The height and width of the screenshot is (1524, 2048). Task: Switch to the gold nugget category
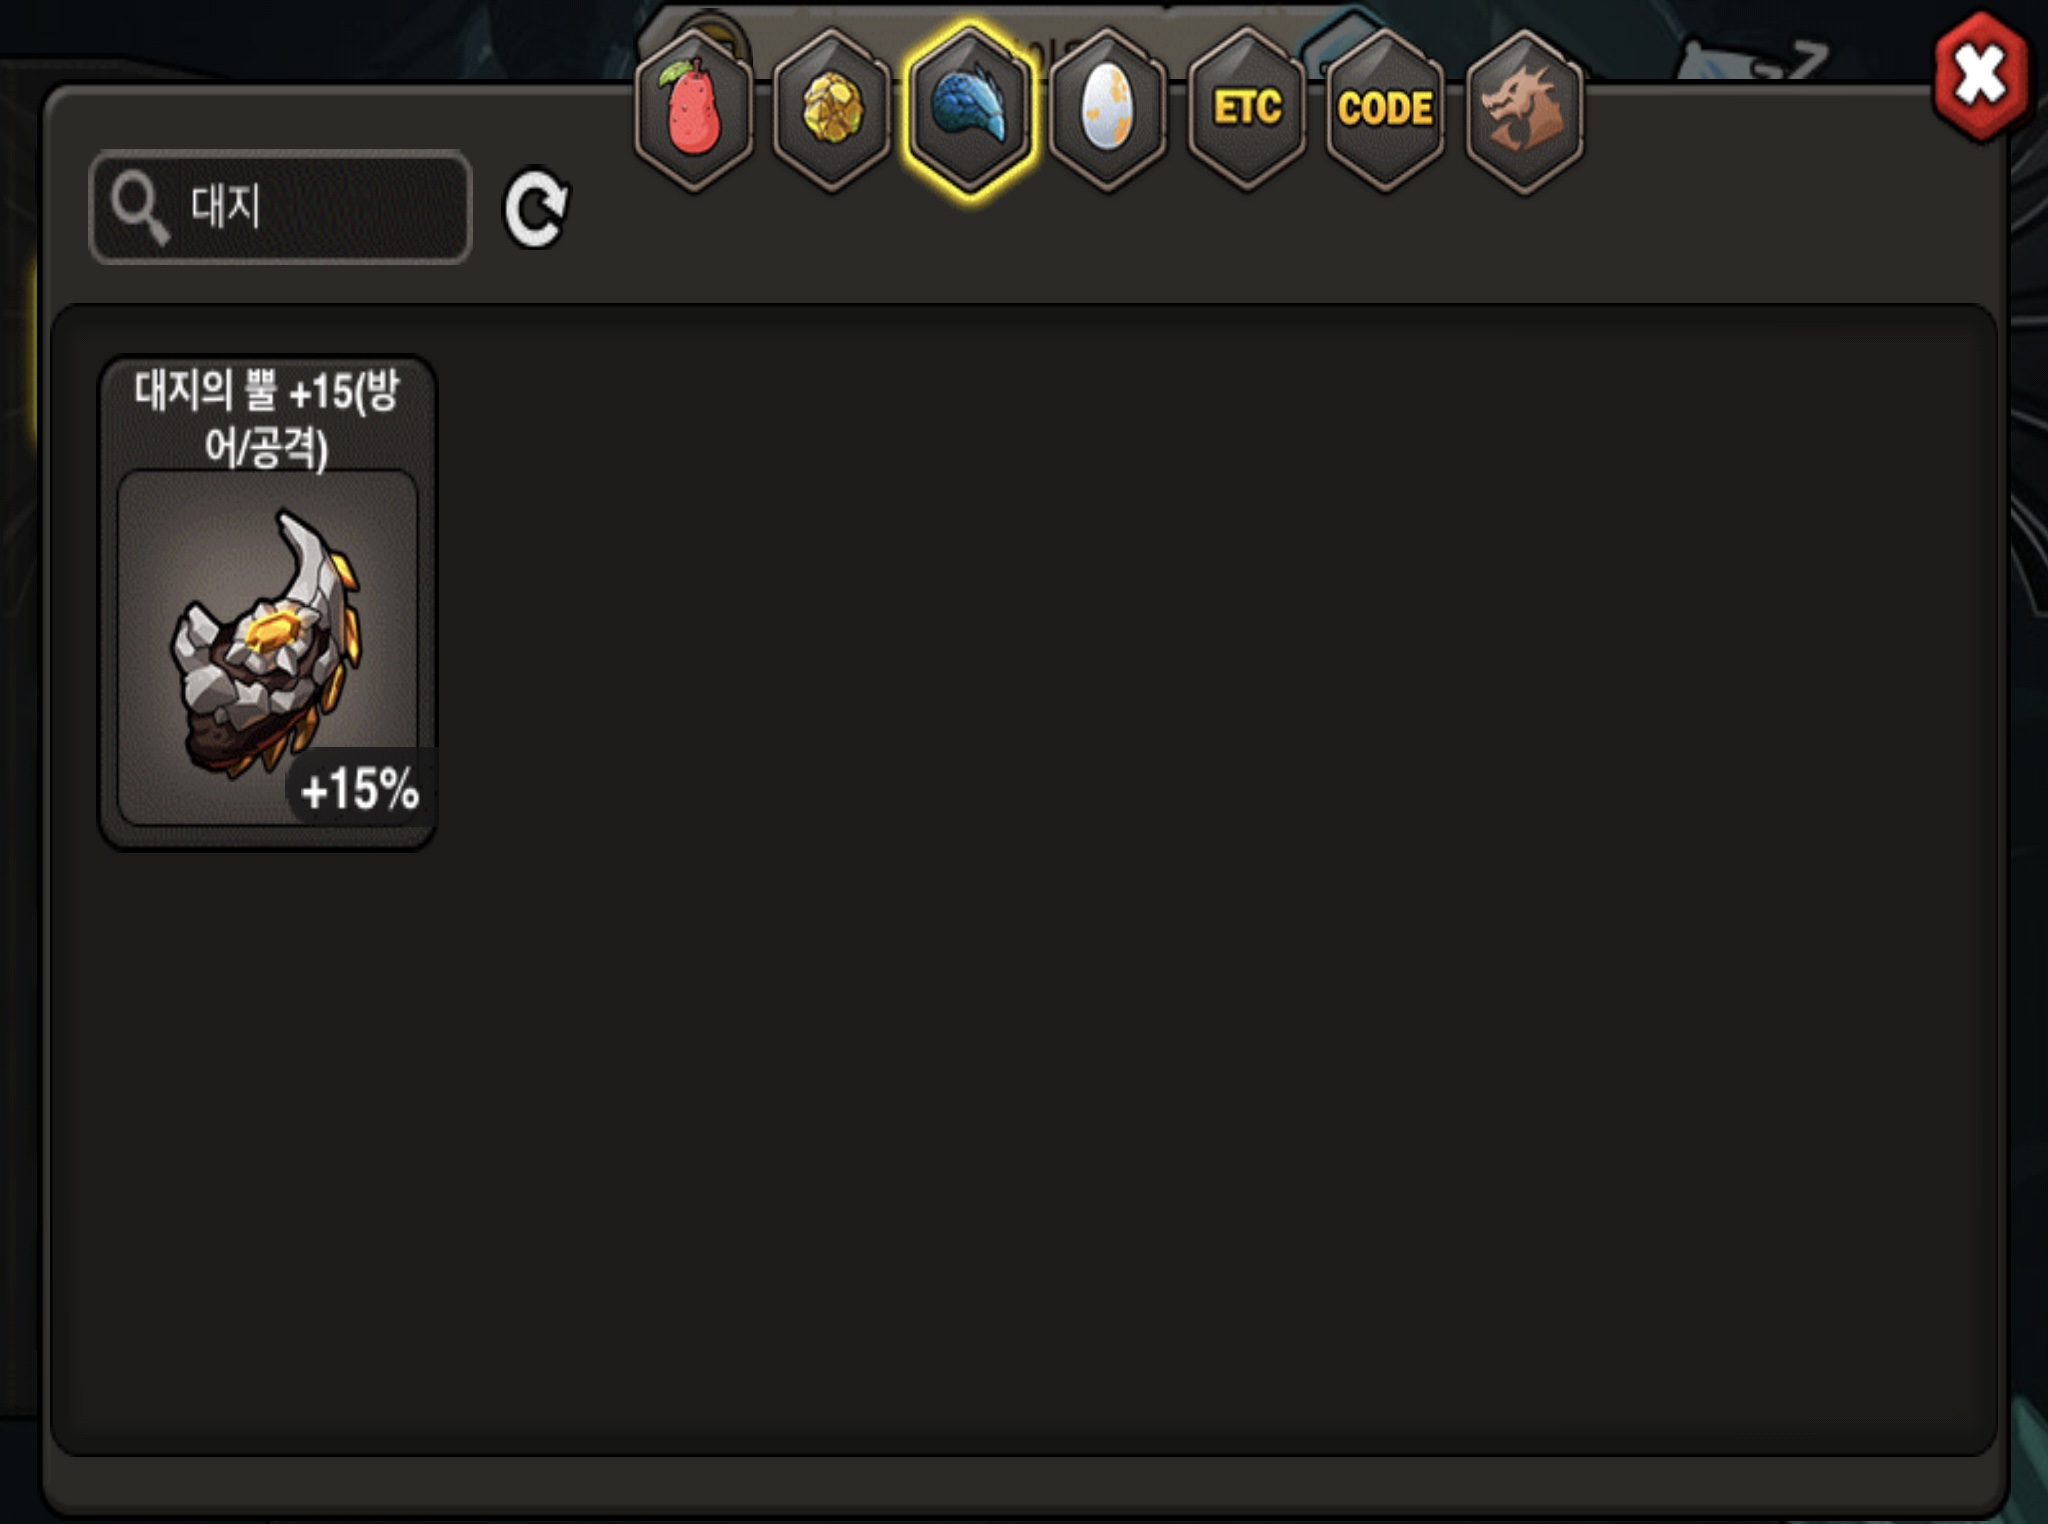point(832,110)
